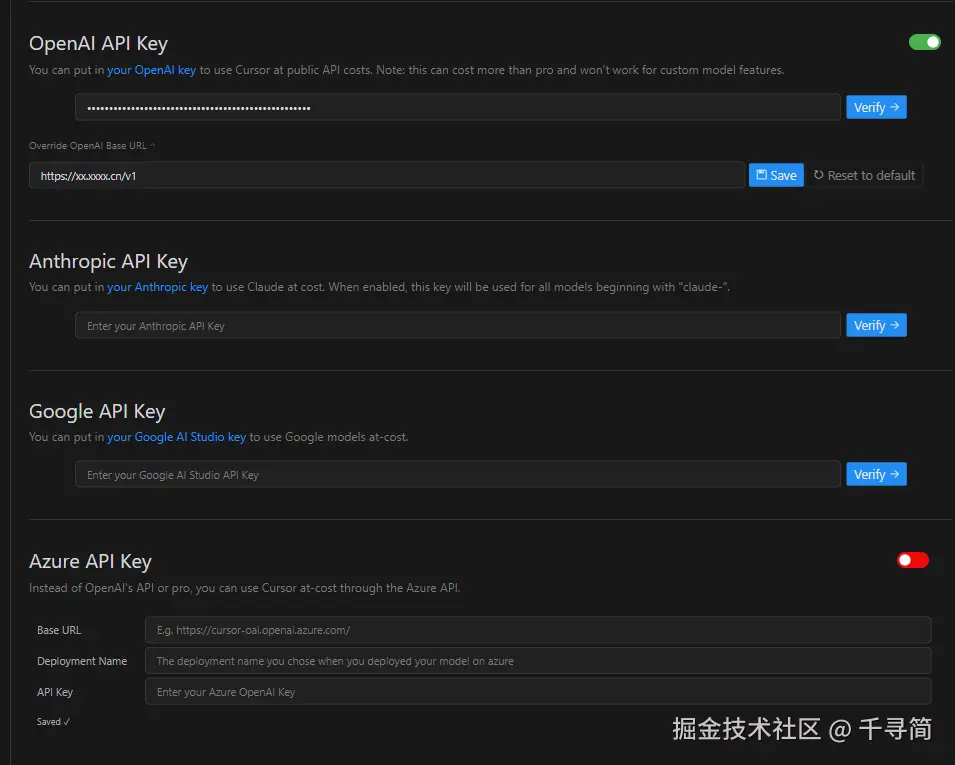Image resolution: width=955 pixels, height=765 pixels.
Task: Click the Azure Deployment Name field
Action: click(538, 661)
